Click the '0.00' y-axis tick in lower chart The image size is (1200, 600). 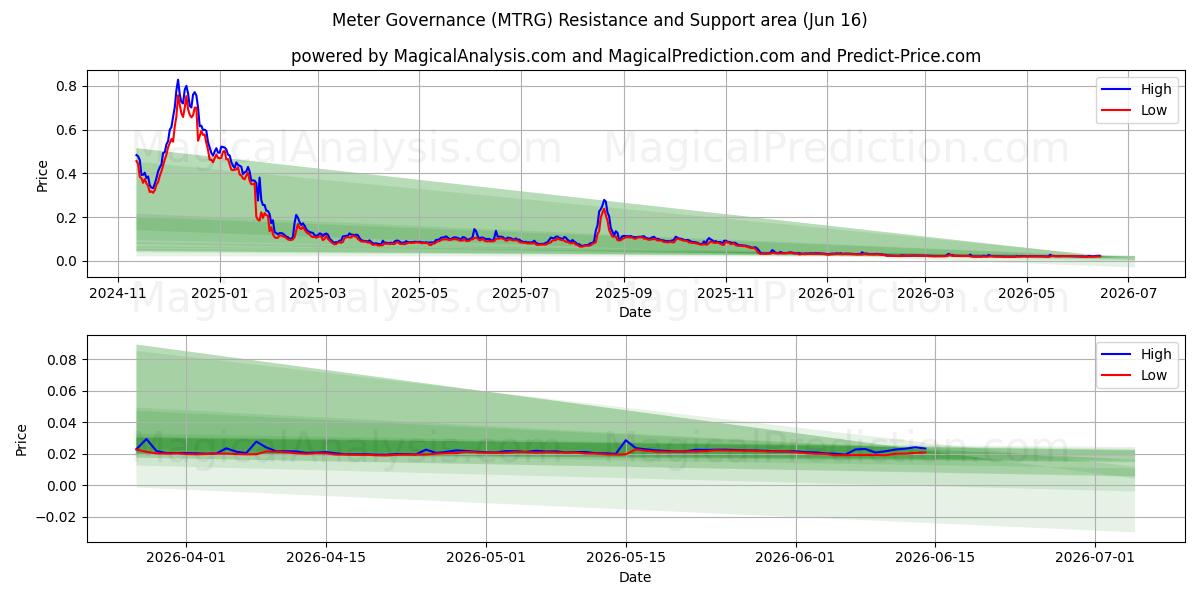[63, 486]
